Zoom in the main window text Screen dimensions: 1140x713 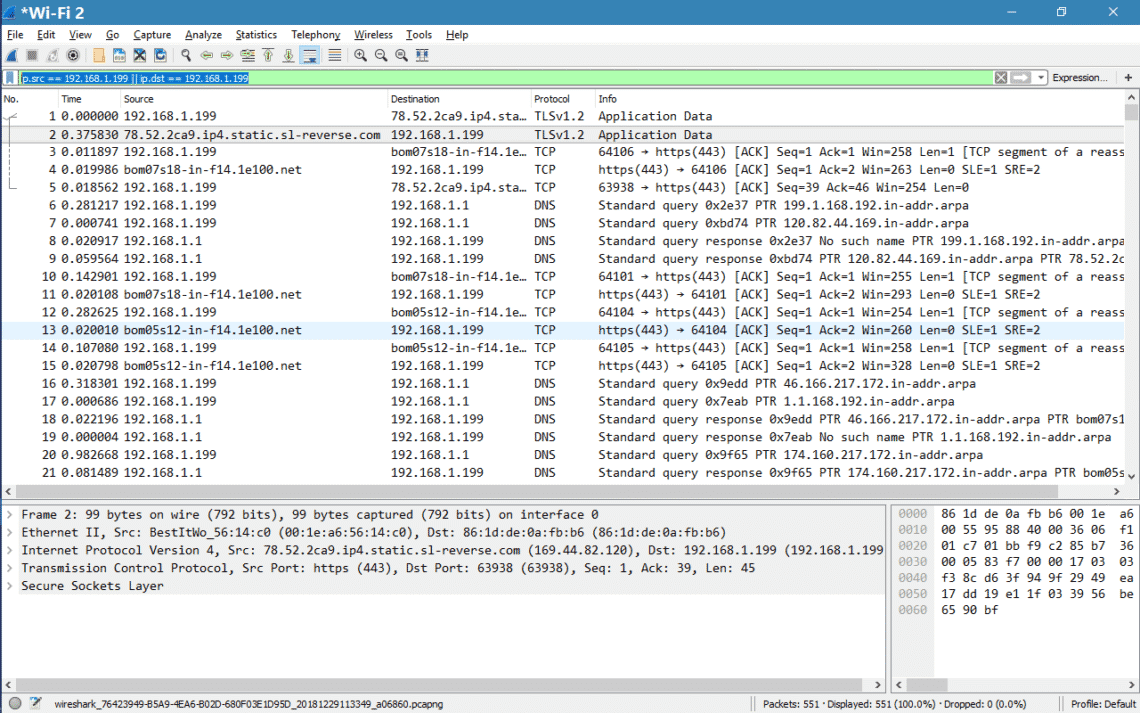point(360,55)
